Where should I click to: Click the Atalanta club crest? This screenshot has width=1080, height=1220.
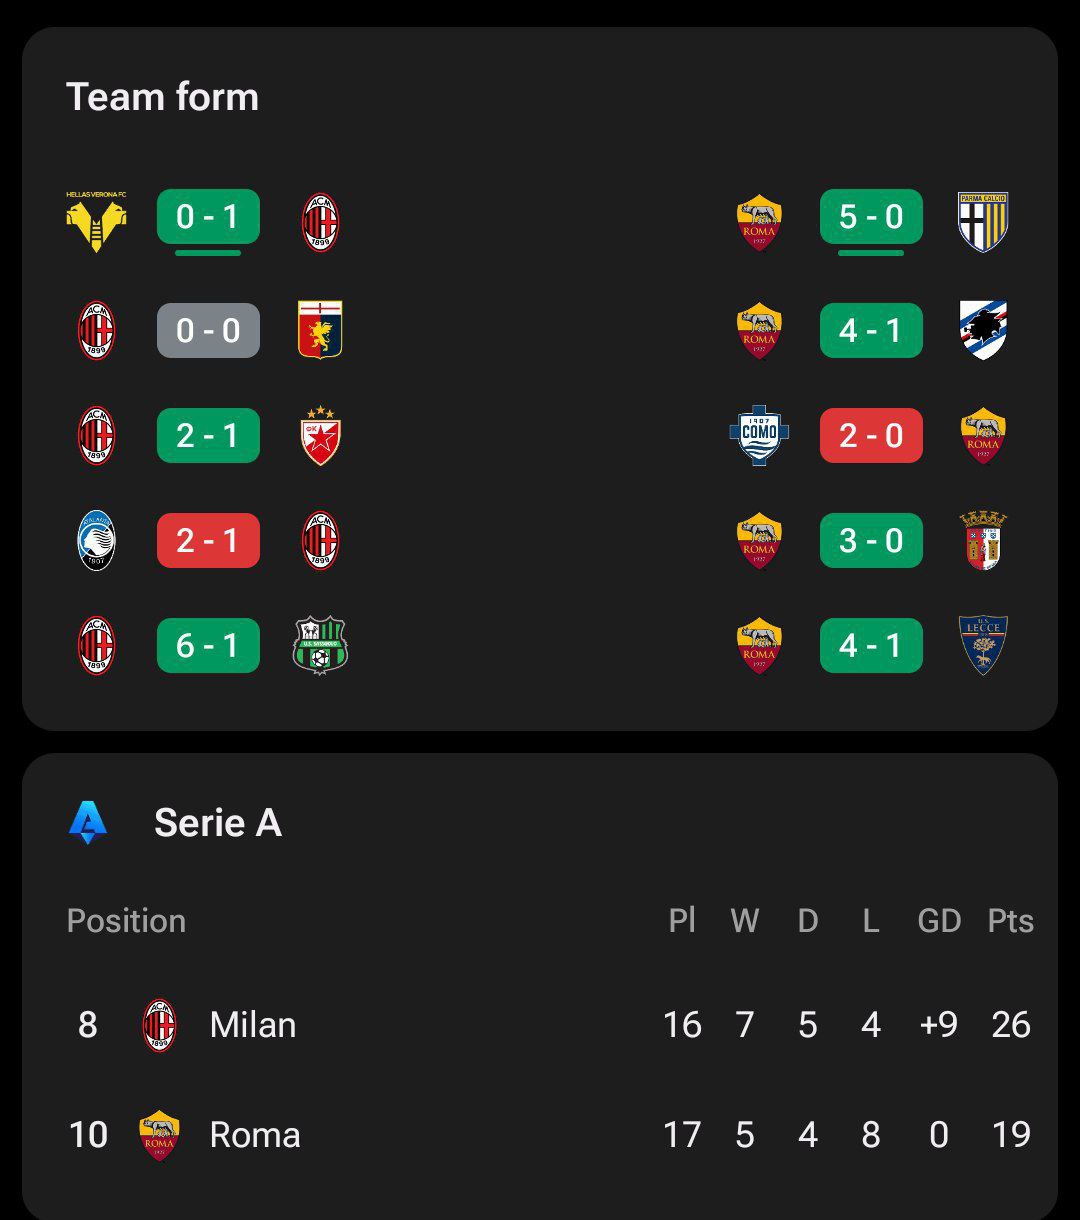97,541
